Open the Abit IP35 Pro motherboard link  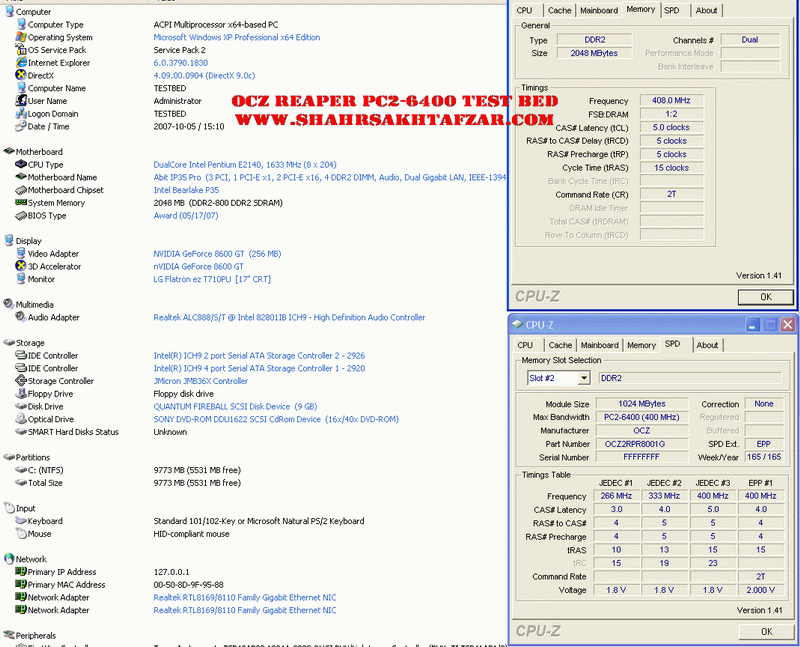point(330,177)
